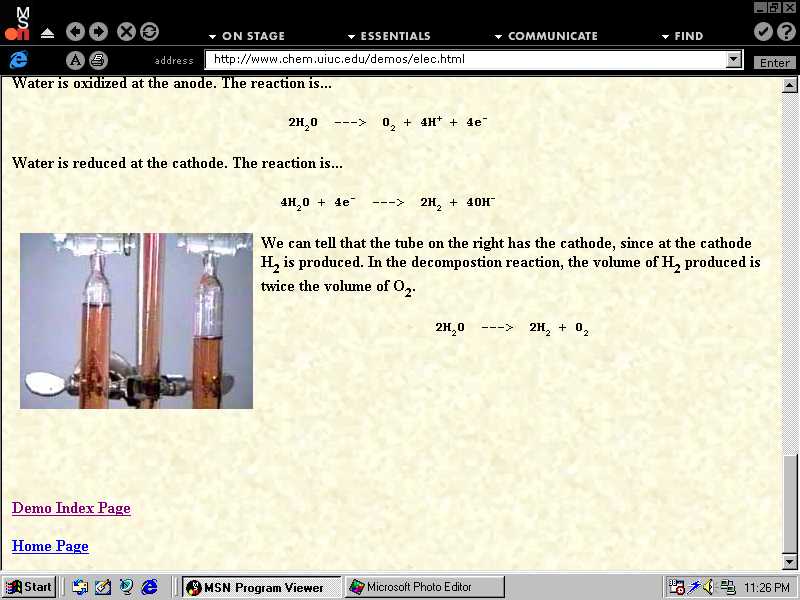The height and width of the screenshot is (600, 800).
Task: Open the address bar dropdown arrow
Action: pyautogui.click(x=734, y=60)
